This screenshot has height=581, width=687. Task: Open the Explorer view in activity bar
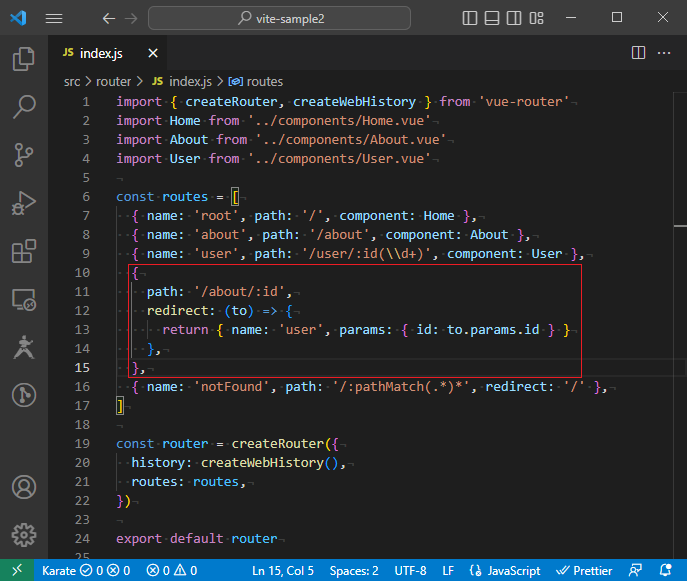pos(24,59)
